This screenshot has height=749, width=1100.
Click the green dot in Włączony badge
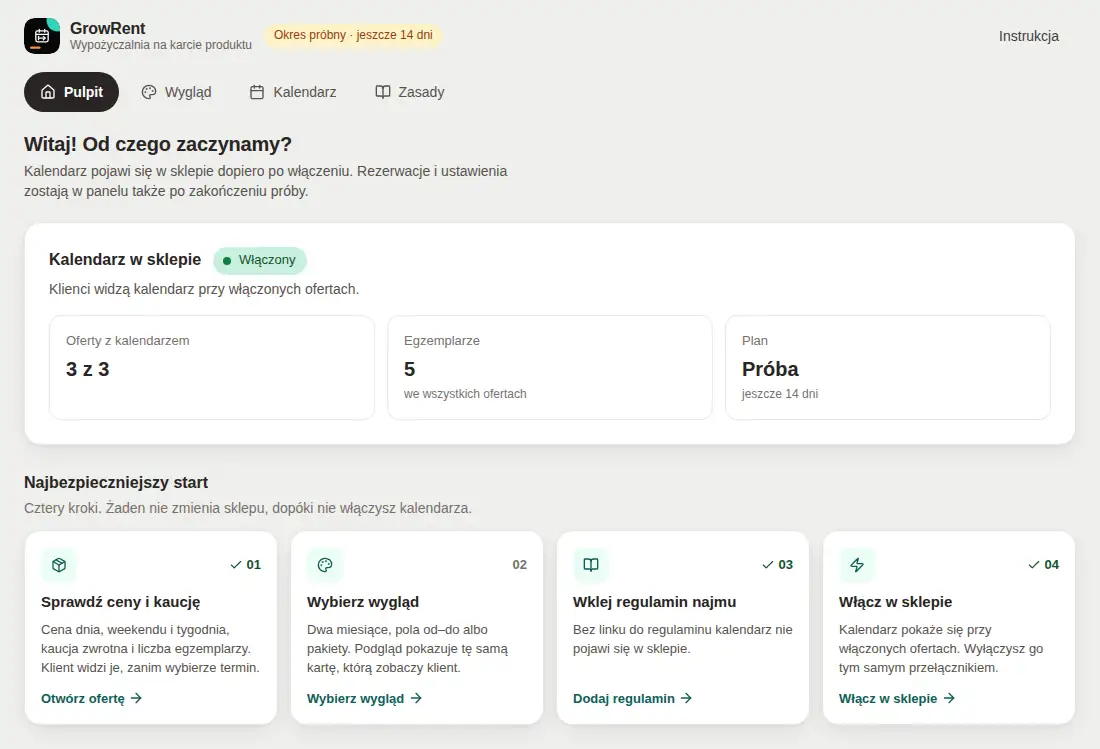click(x=227, y=261)
